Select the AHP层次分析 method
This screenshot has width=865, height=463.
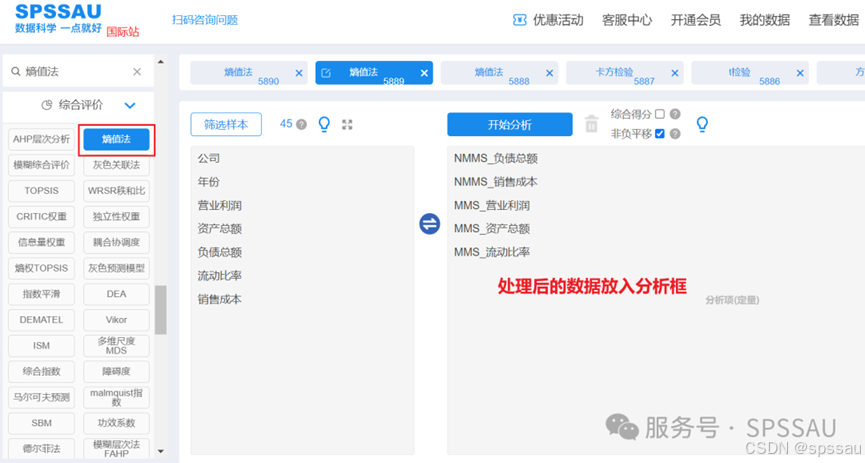click(41, 139)
